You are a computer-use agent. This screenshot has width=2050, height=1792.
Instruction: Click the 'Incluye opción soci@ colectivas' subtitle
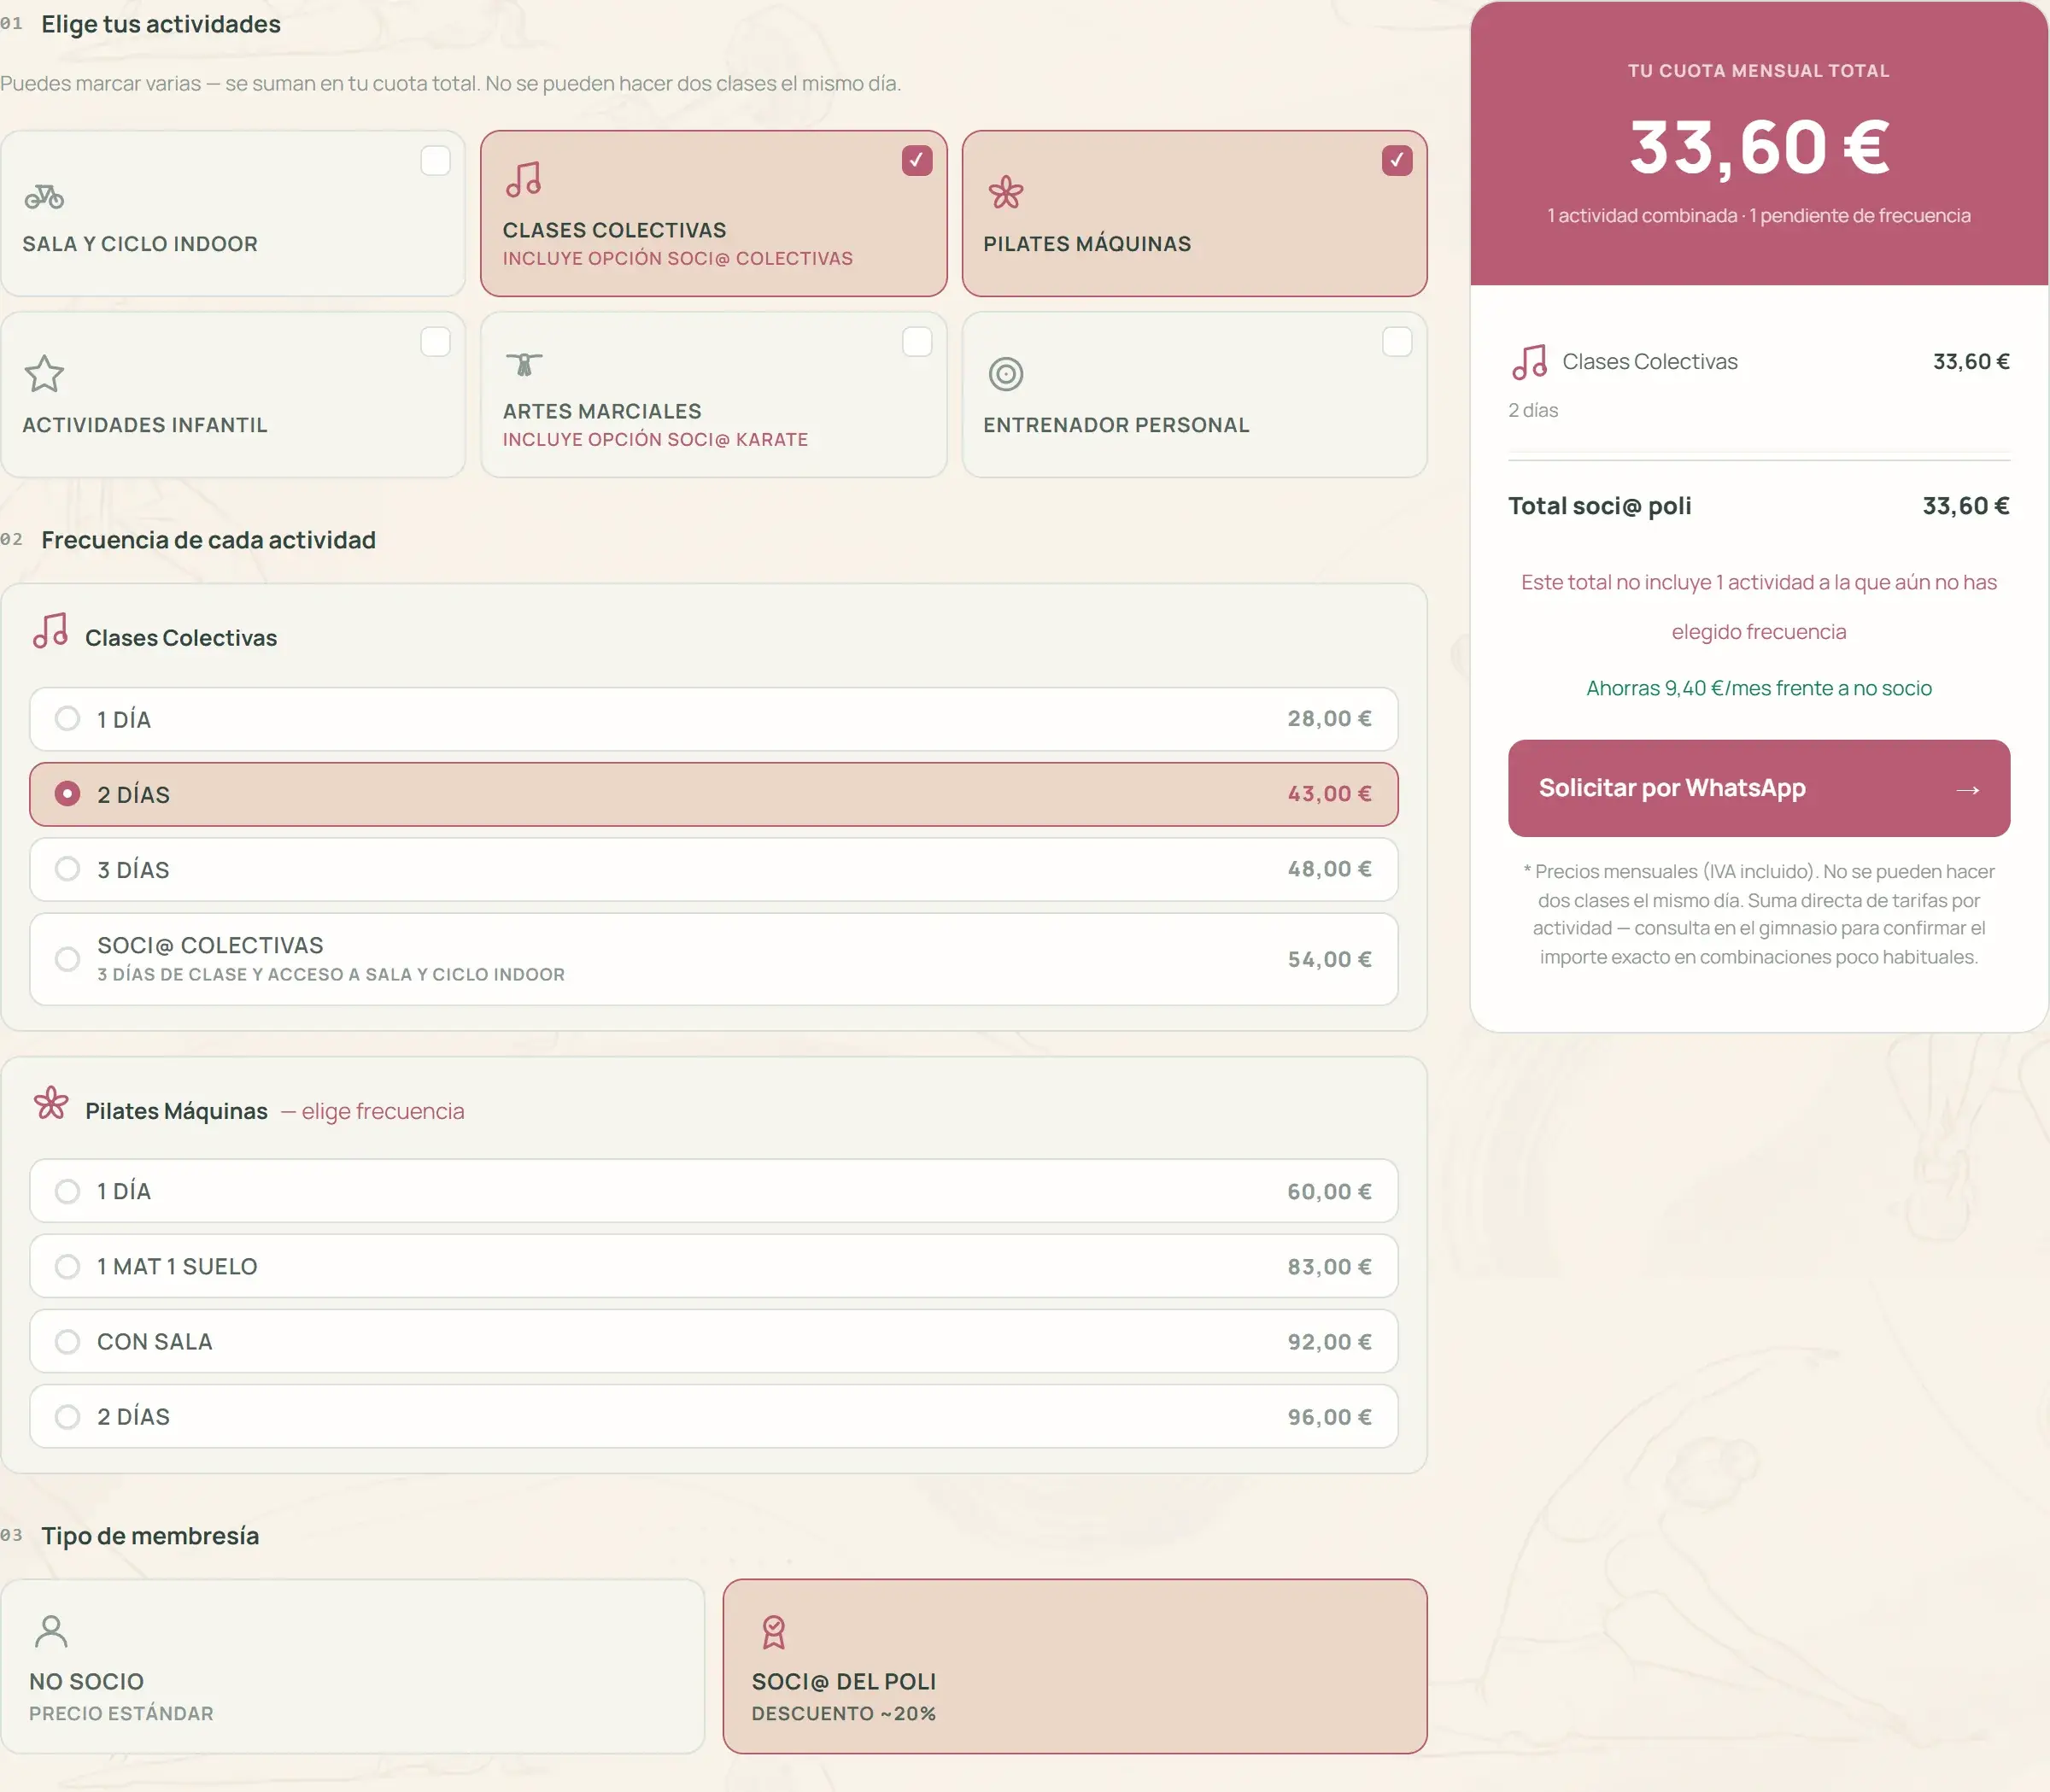pos(677,259)
